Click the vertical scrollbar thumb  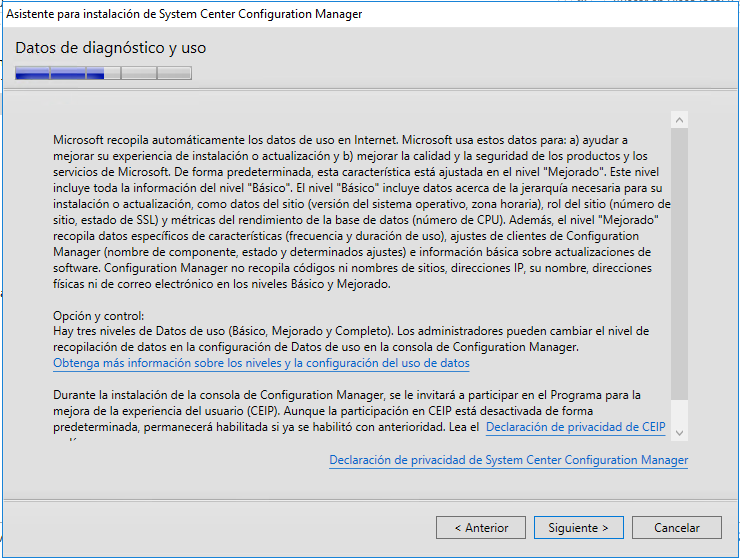pyautogui.click(x=679, y=264)
